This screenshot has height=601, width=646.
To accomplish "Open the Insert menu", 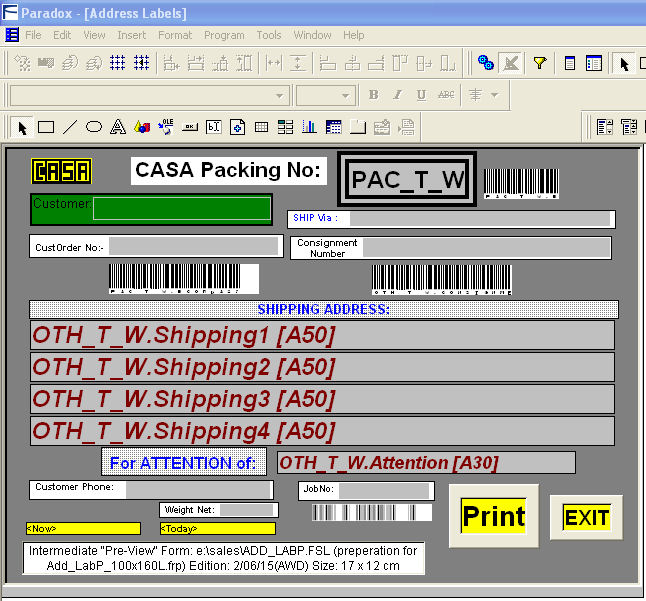I will pyautogui.click(x=131, y=35).
